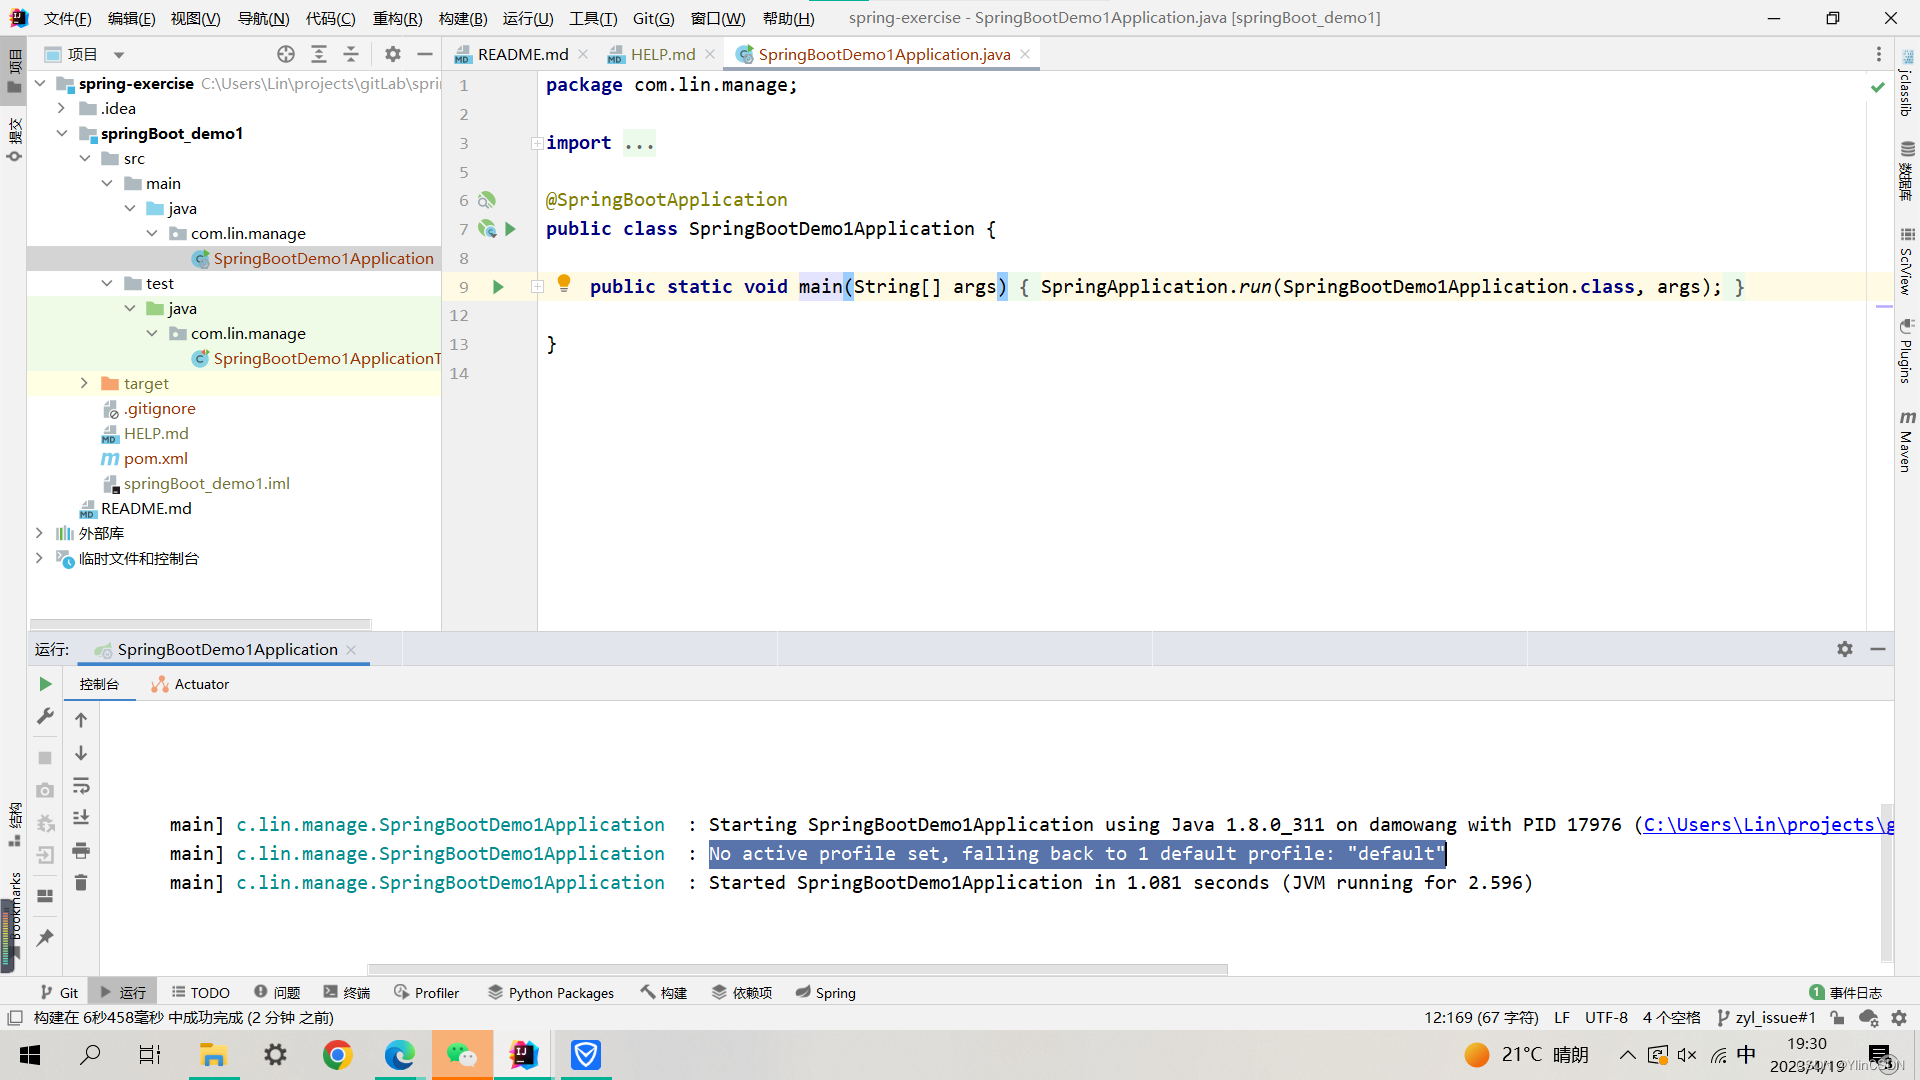Screen dimensions: 1920x1080
Task: Open run tool window settings gear
Action: pos(1845,649)
